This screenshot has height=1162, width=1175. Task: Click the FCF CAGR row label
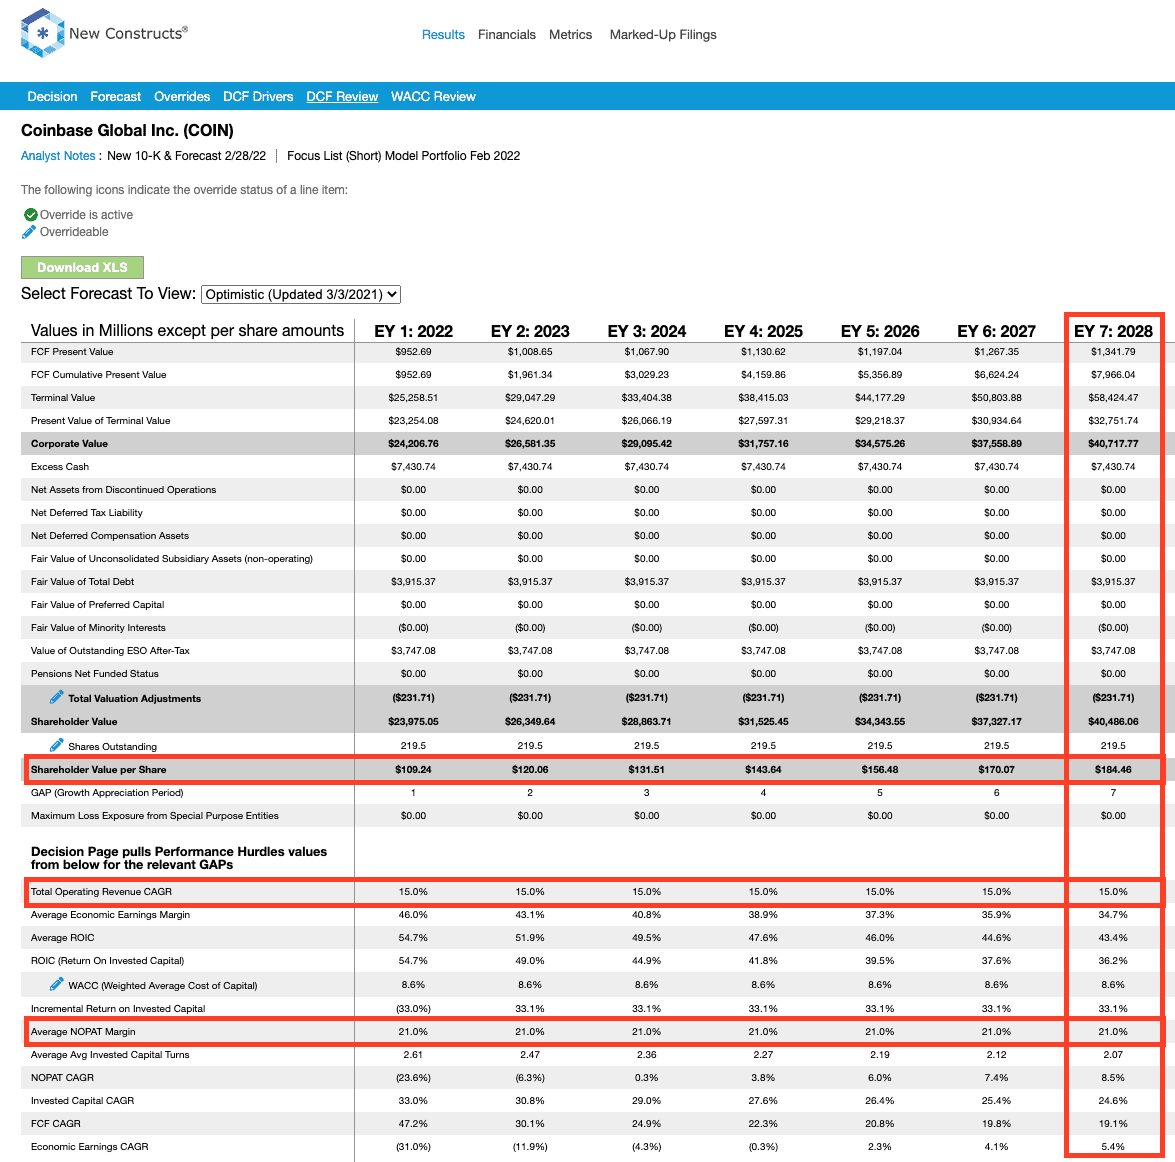click(x=55, y=1124)
